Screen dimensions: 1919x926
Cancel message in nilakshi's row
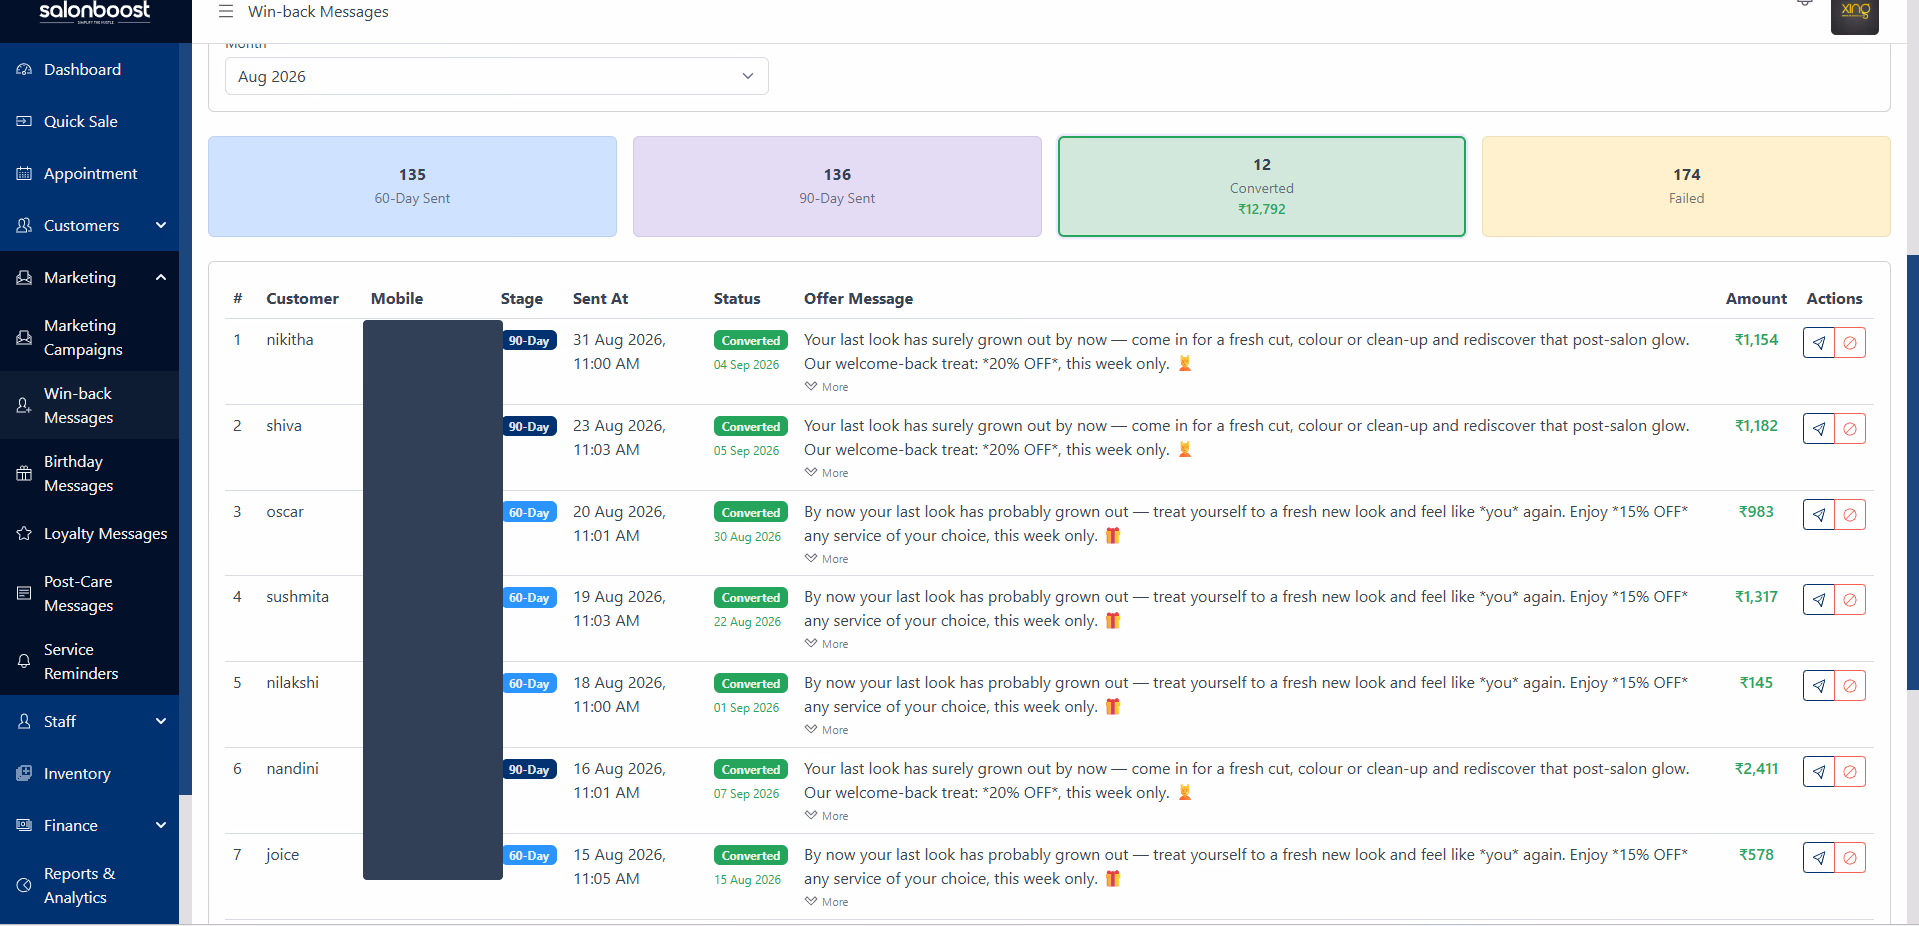[1850, 686]
